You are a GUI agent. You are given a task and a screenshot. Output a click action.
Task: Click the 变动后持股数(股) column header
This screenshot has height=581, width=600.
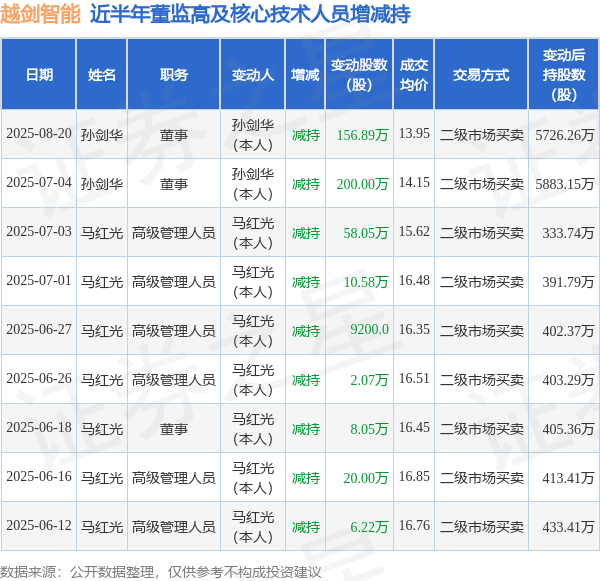tap(564, 75)
